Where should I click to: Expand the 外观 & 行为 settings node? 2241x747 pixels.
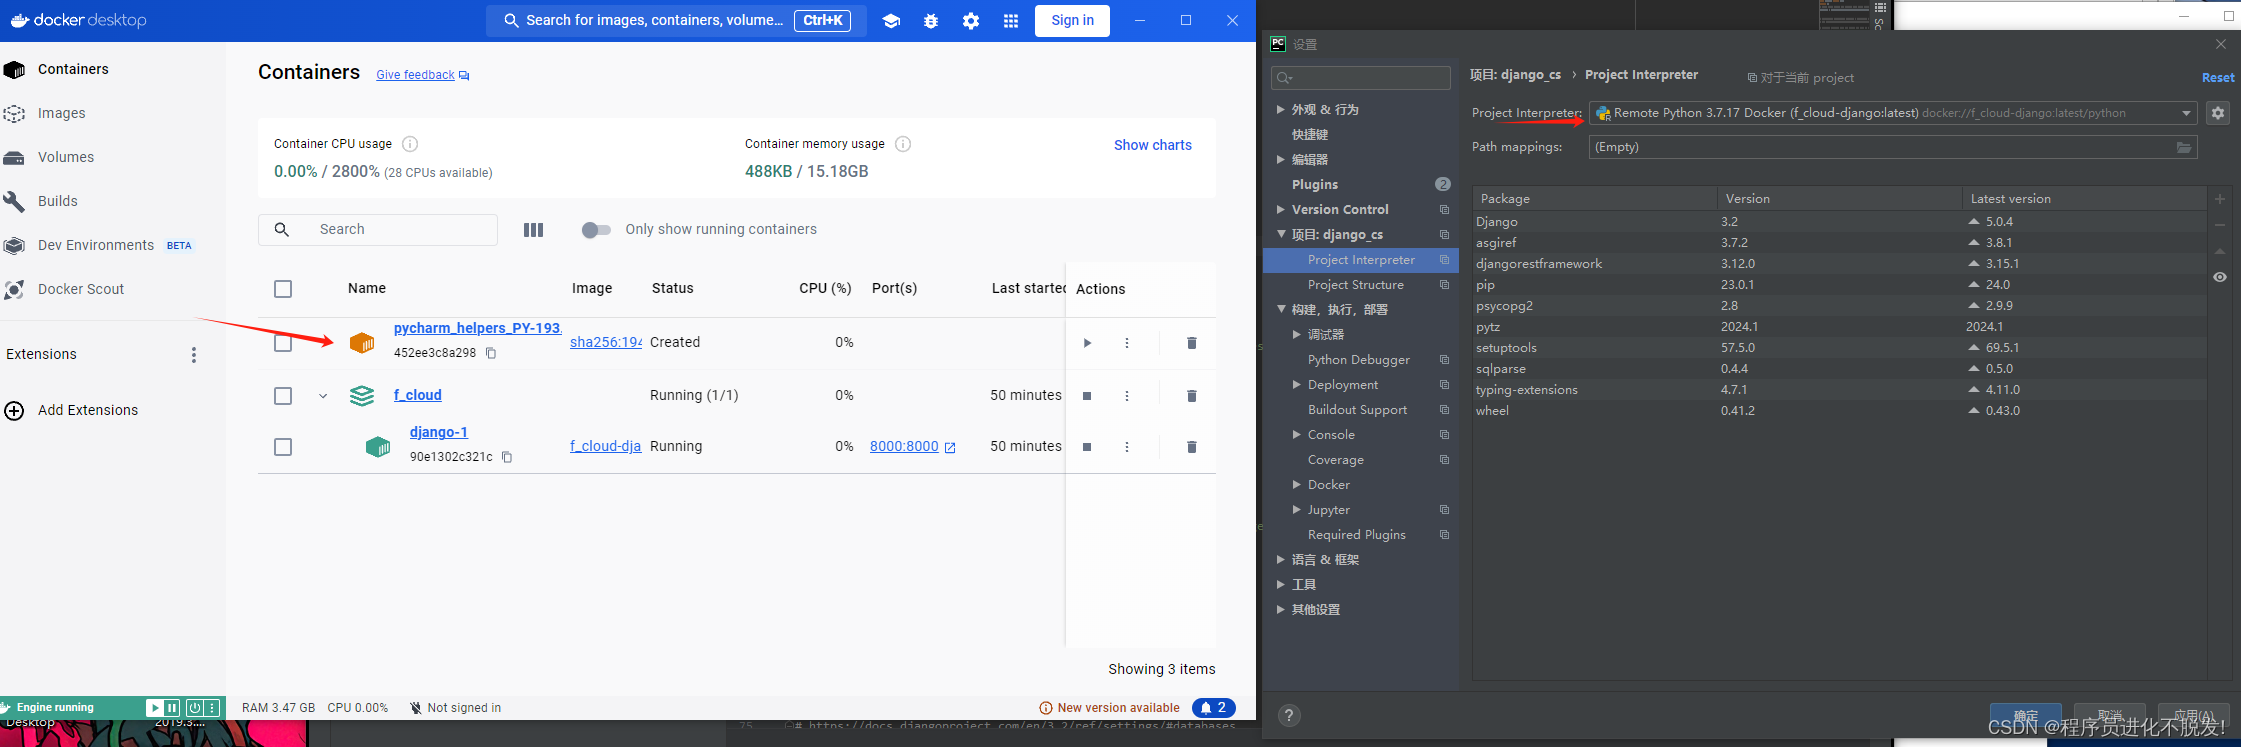click(1281, 109)
